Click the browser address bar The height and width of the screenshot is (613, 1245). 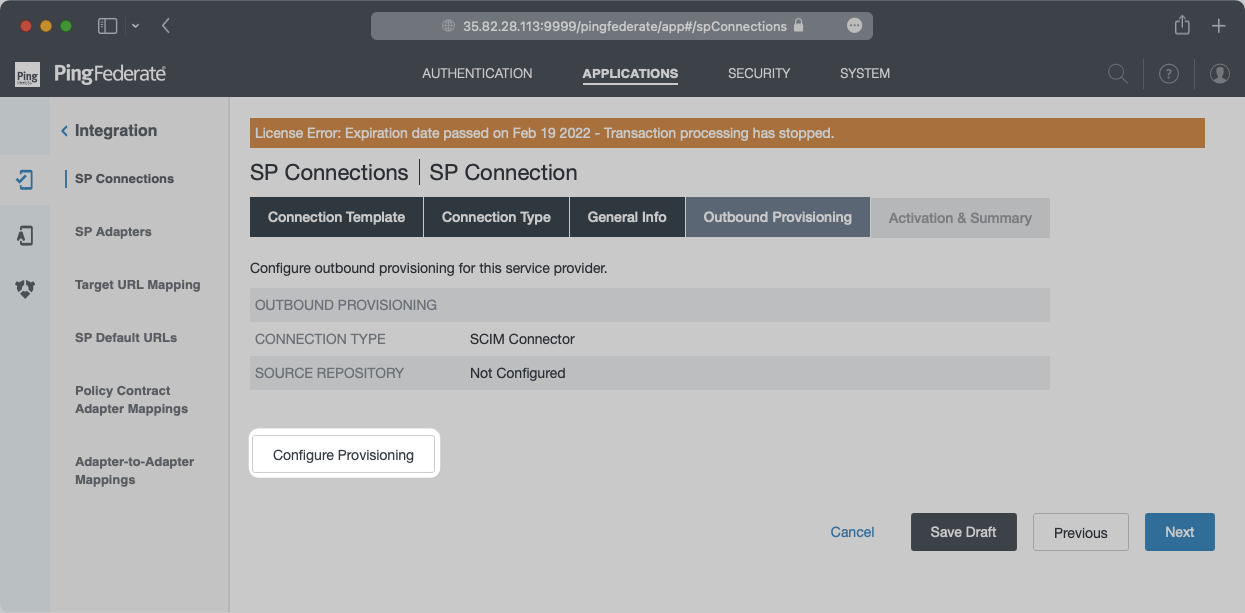(622, 26)
